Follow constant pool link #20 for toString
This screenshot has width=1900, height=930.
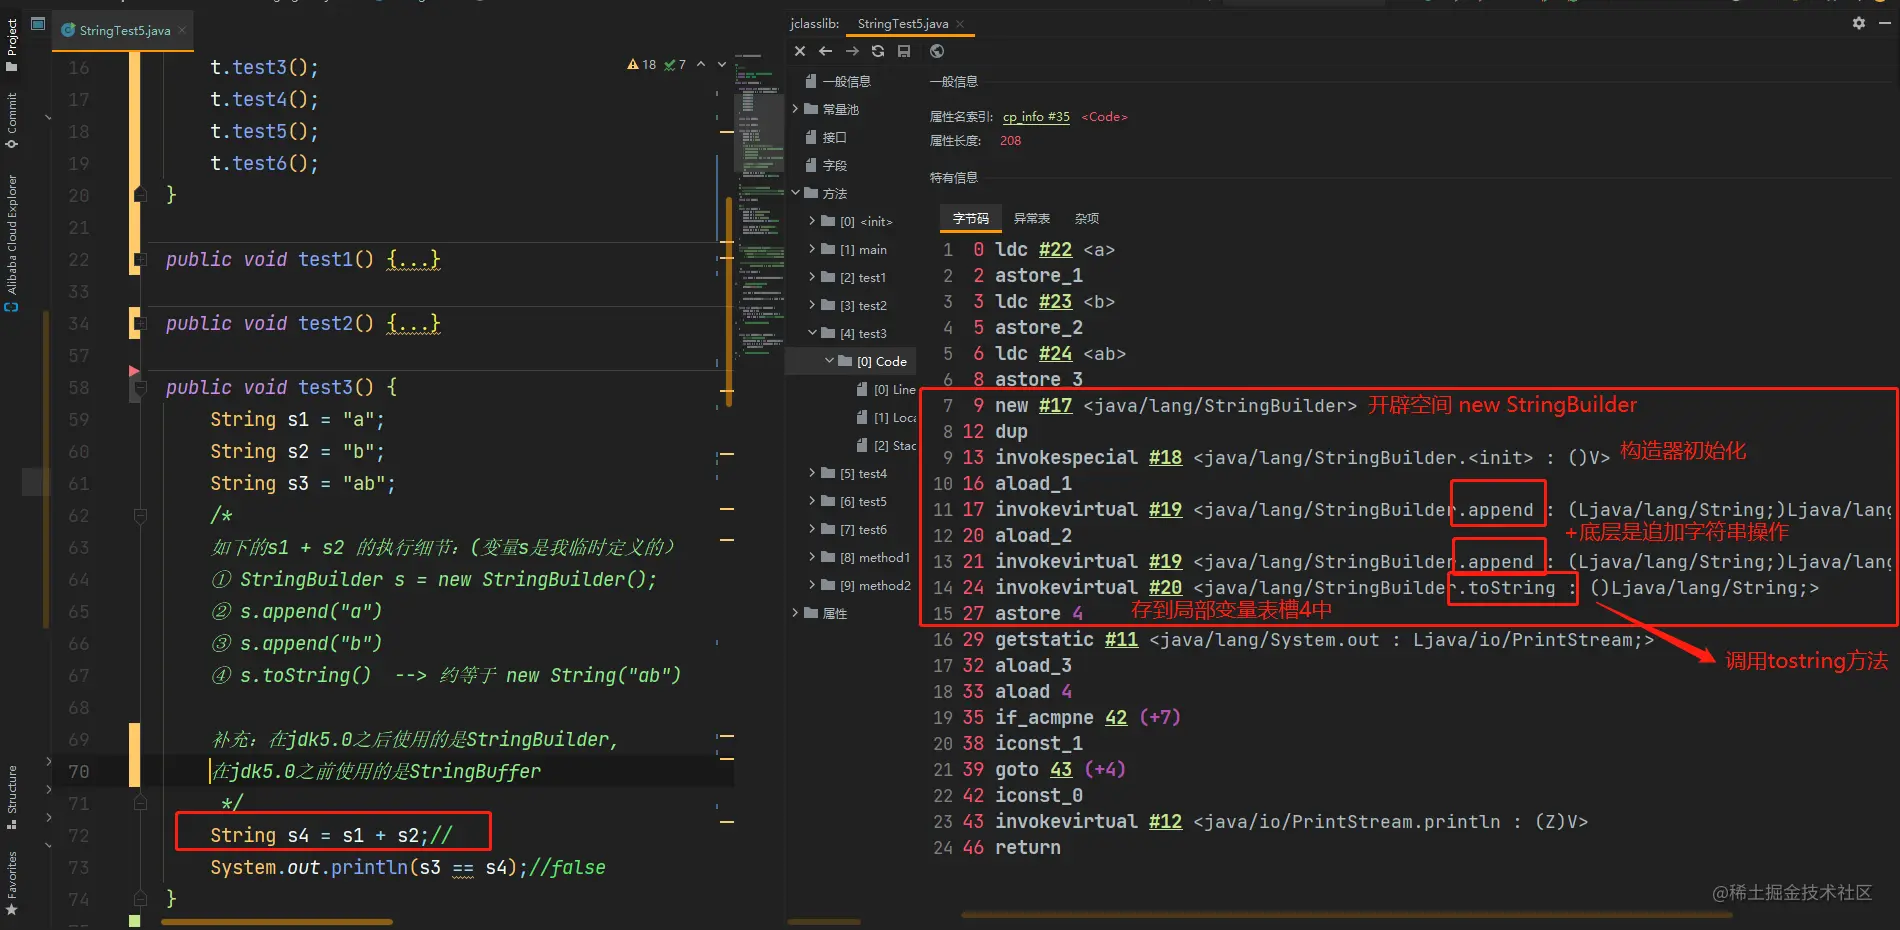(1165, 588)
